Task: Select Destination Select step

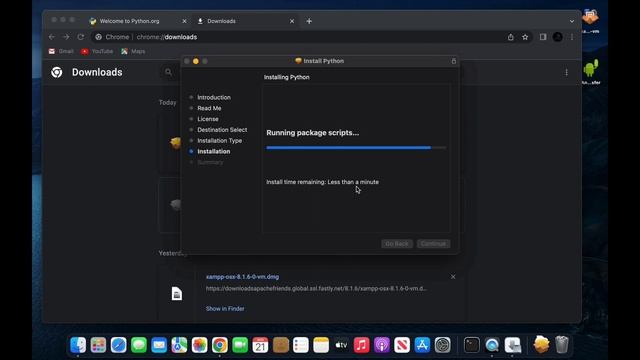Action: (222, 130)
